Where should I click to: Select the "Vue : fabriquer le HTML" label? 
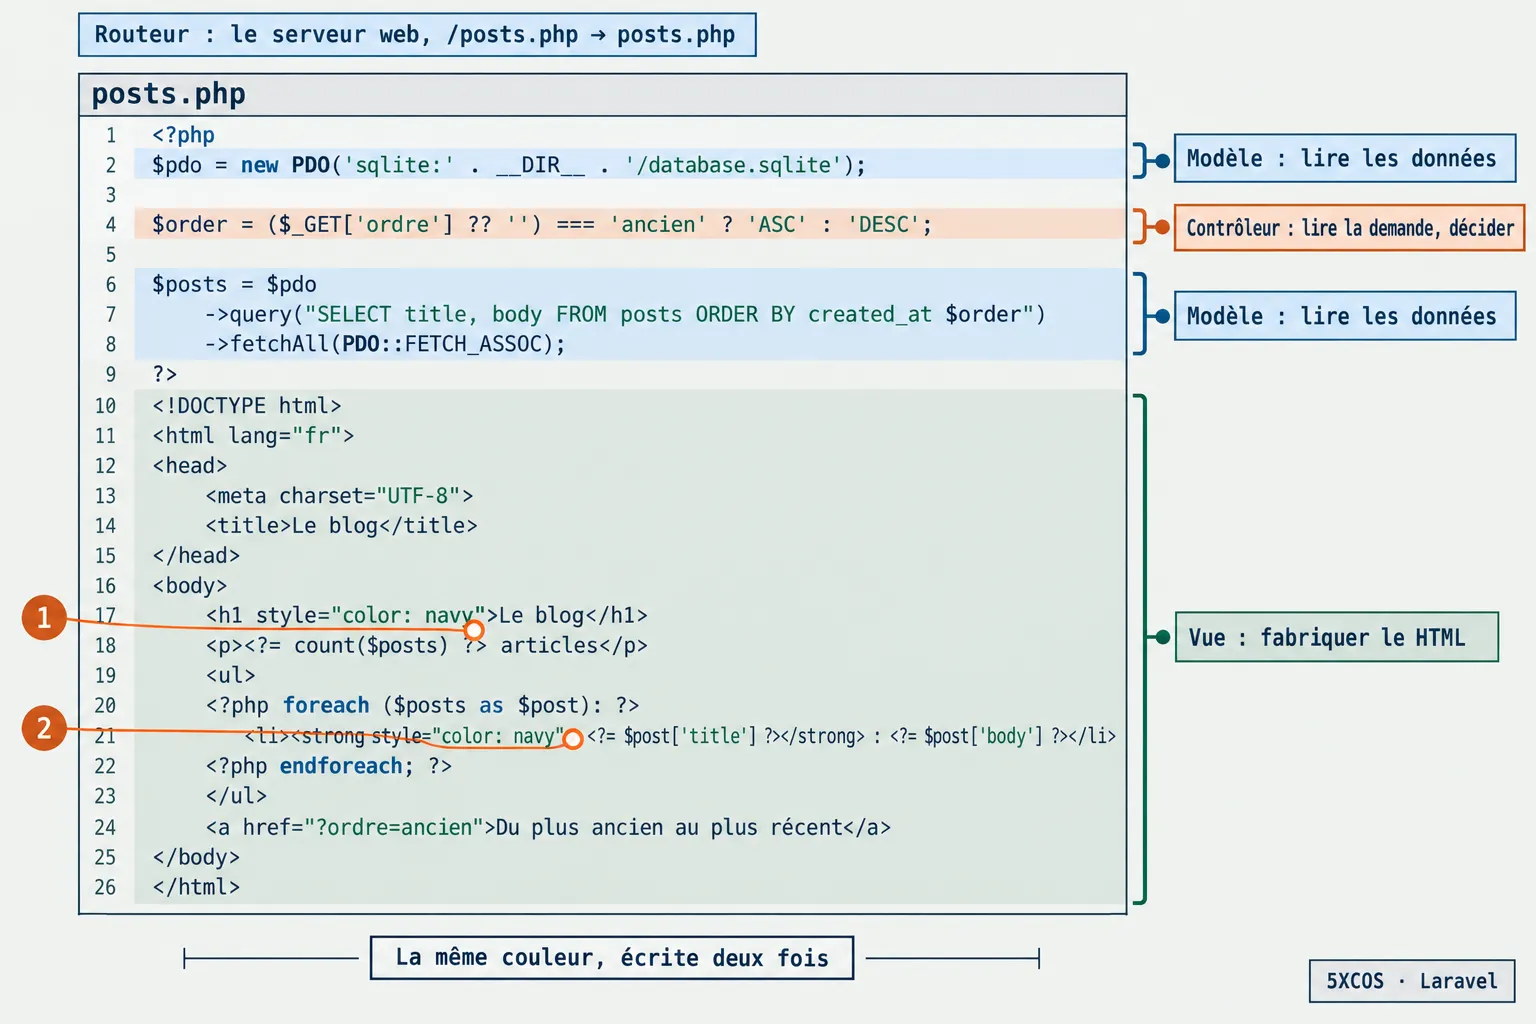tap(1336, 637)
